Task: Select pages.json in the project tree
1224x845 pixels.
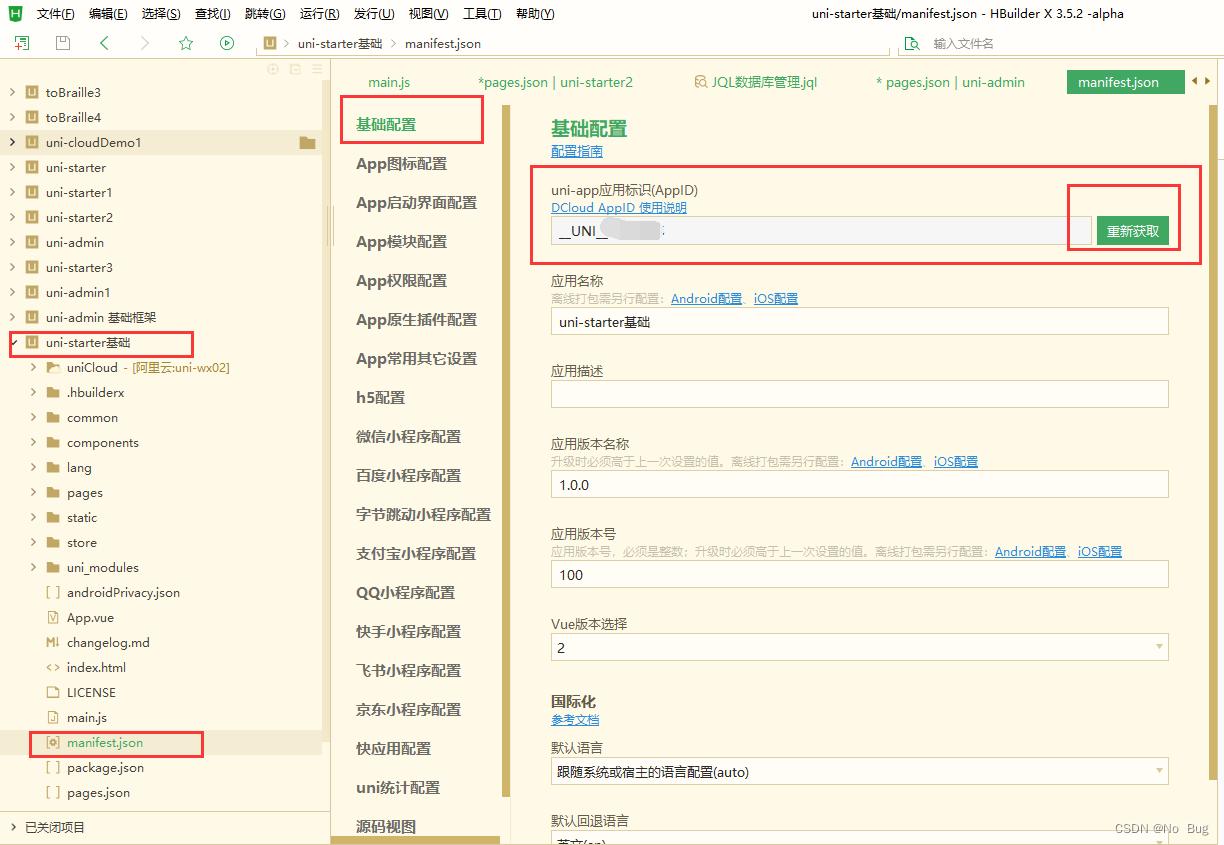Action: tap(98, 793)
